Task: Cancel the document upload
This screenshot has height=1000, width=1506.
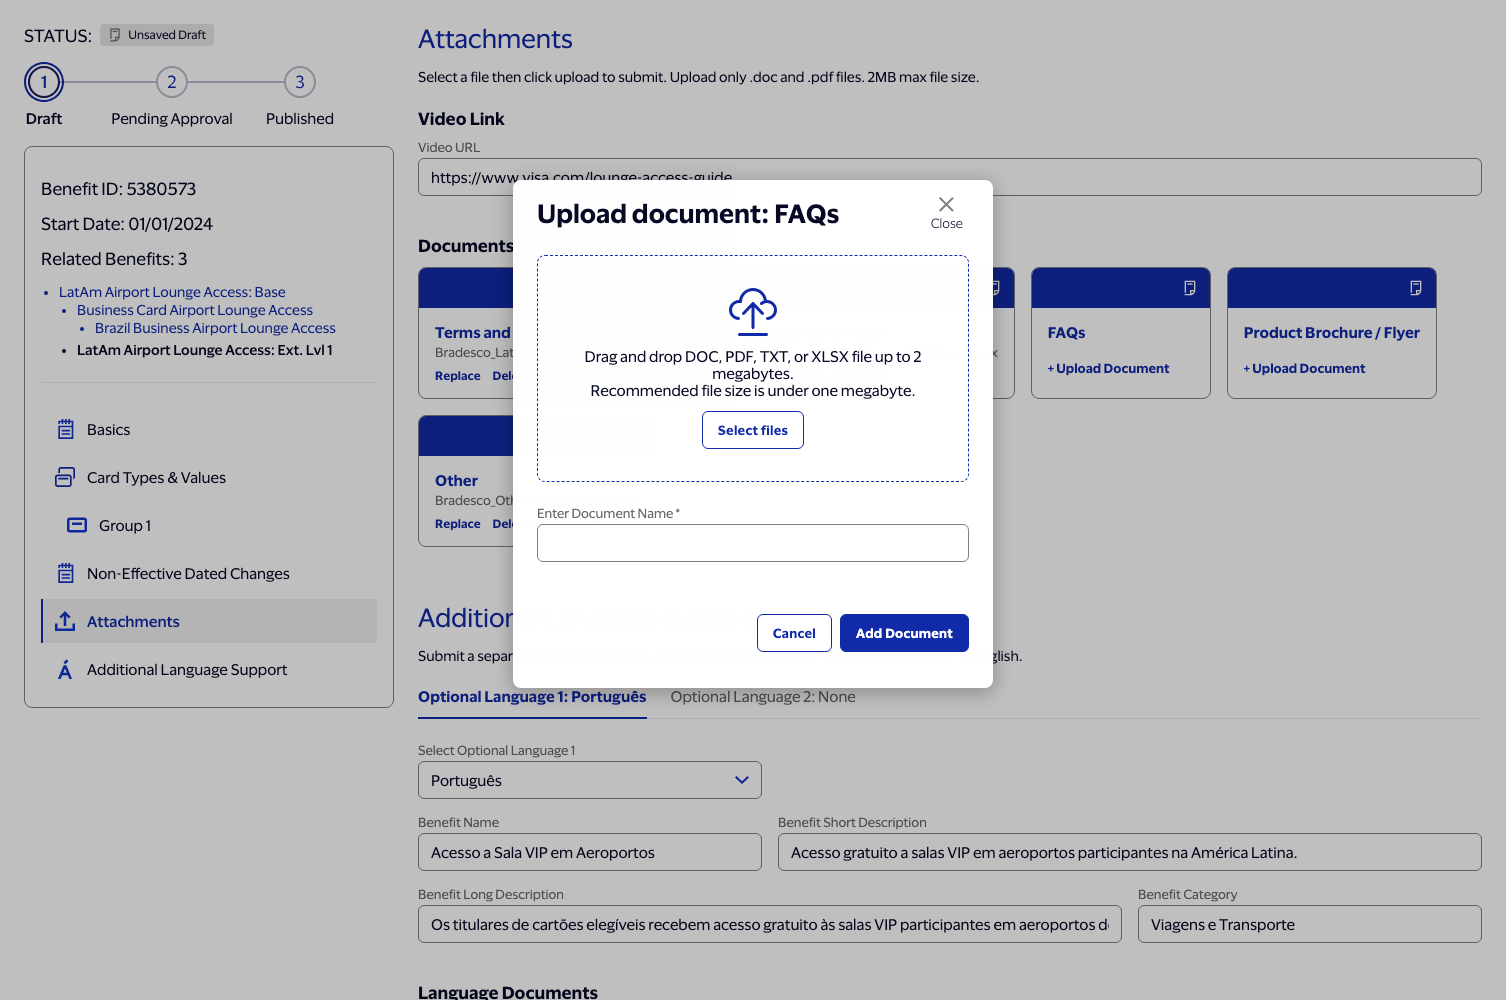Action: (x=794, y=633)
